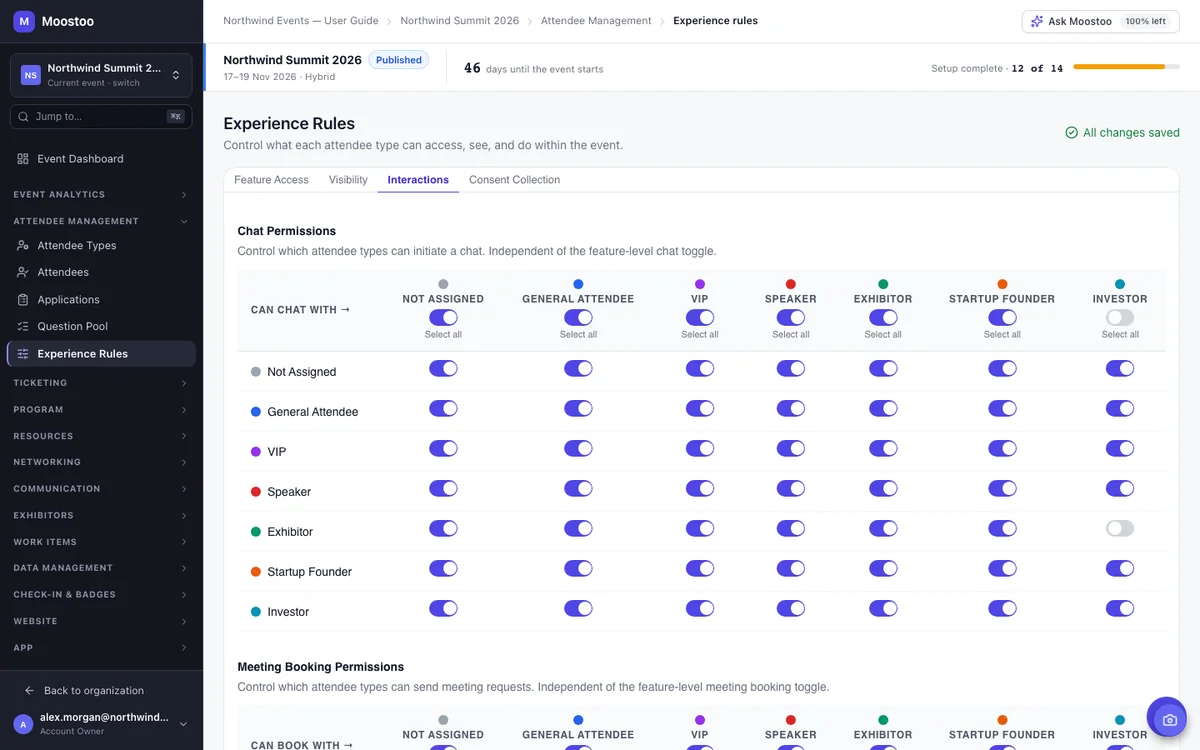Click the Experience Rules sliders icon
This screenshot has height=750, width=1200.
23,354
